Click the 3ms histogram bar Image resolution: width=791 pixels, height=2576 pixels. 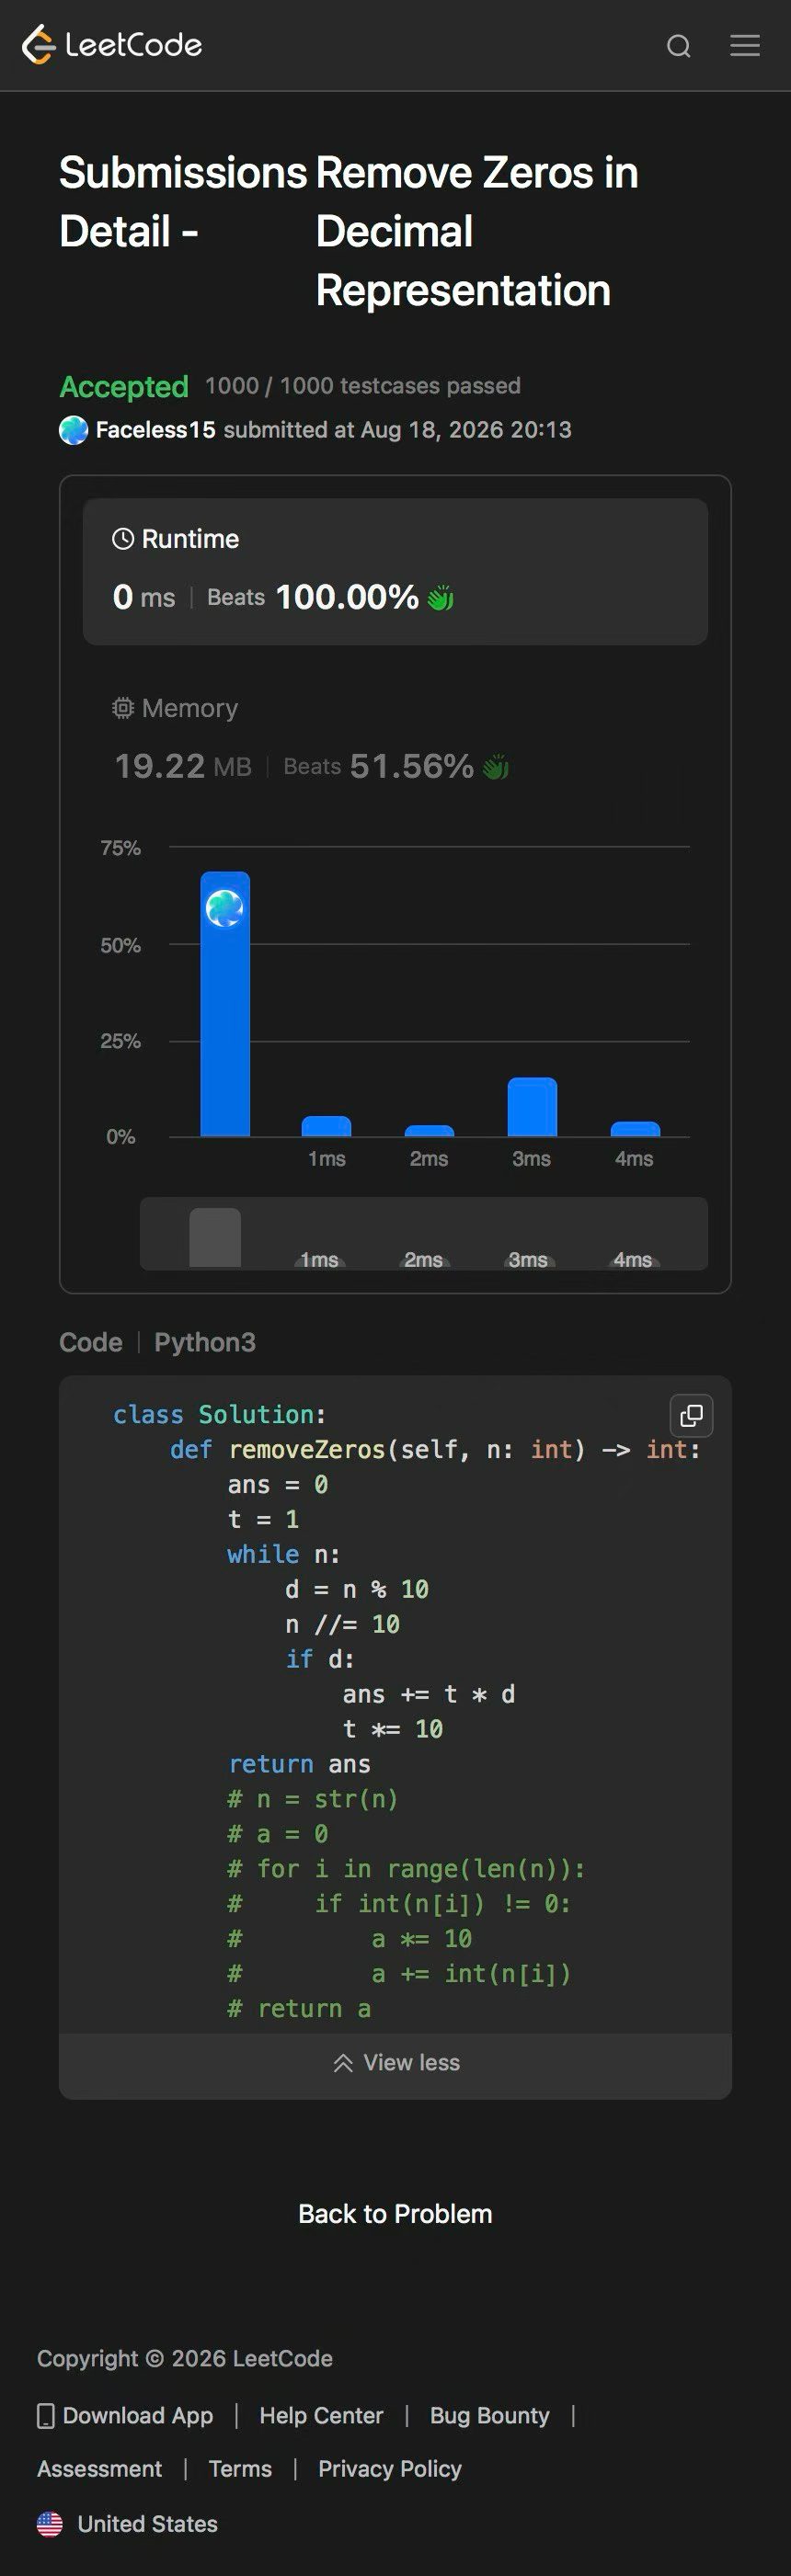point(532,1107)
